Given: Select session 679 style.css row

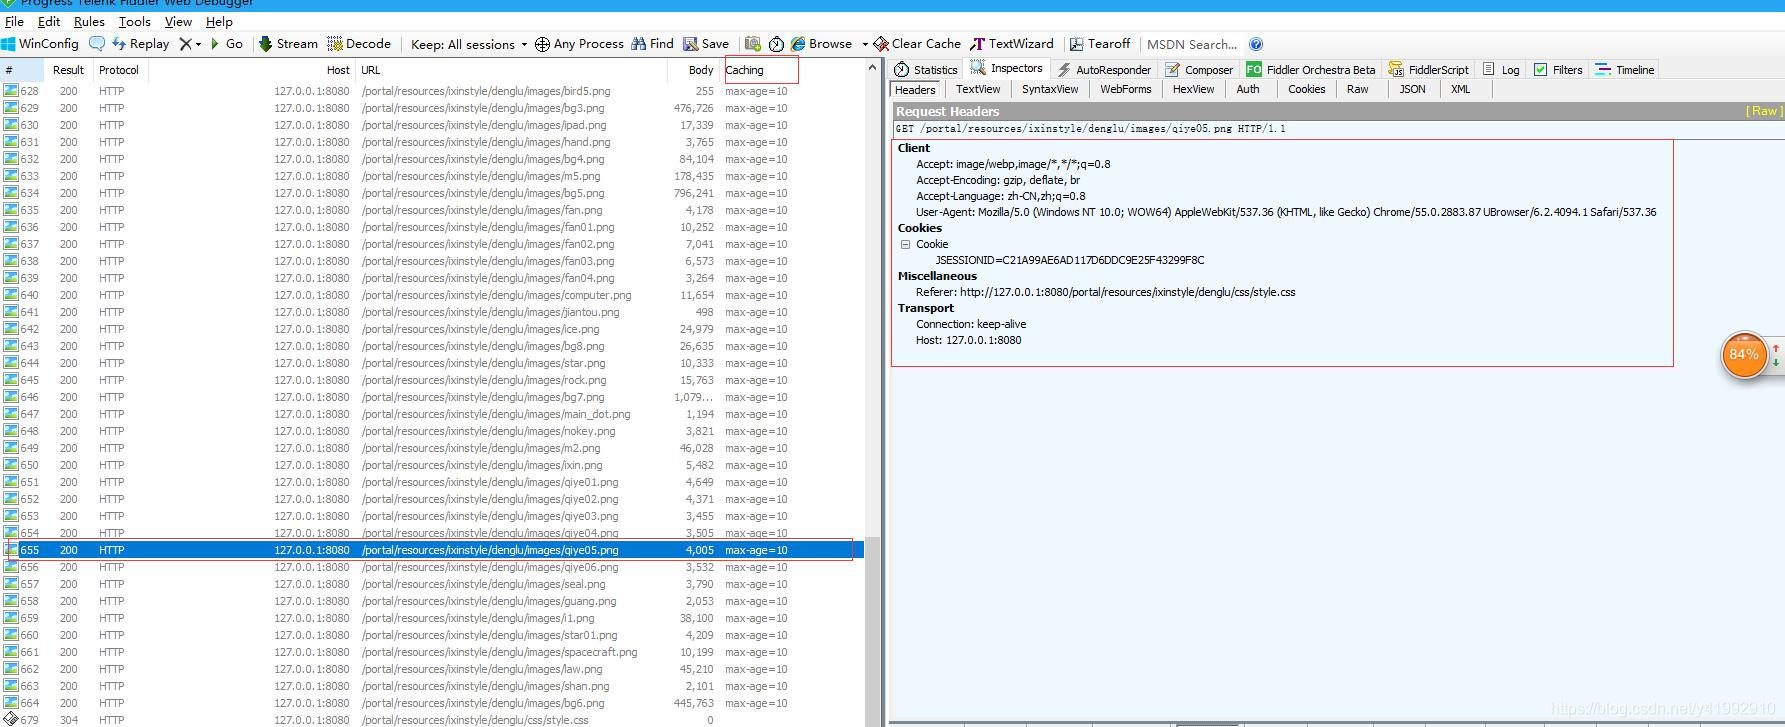Looking at the screenshot, I should tap(432, 720).
